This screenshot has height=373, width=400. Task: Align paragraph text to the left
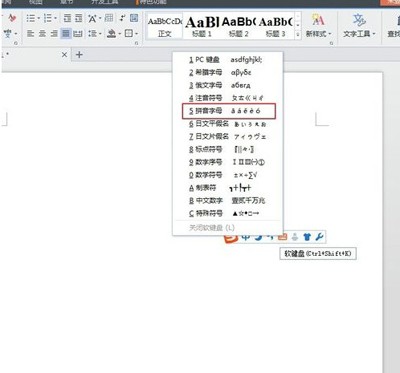[31, 33]
